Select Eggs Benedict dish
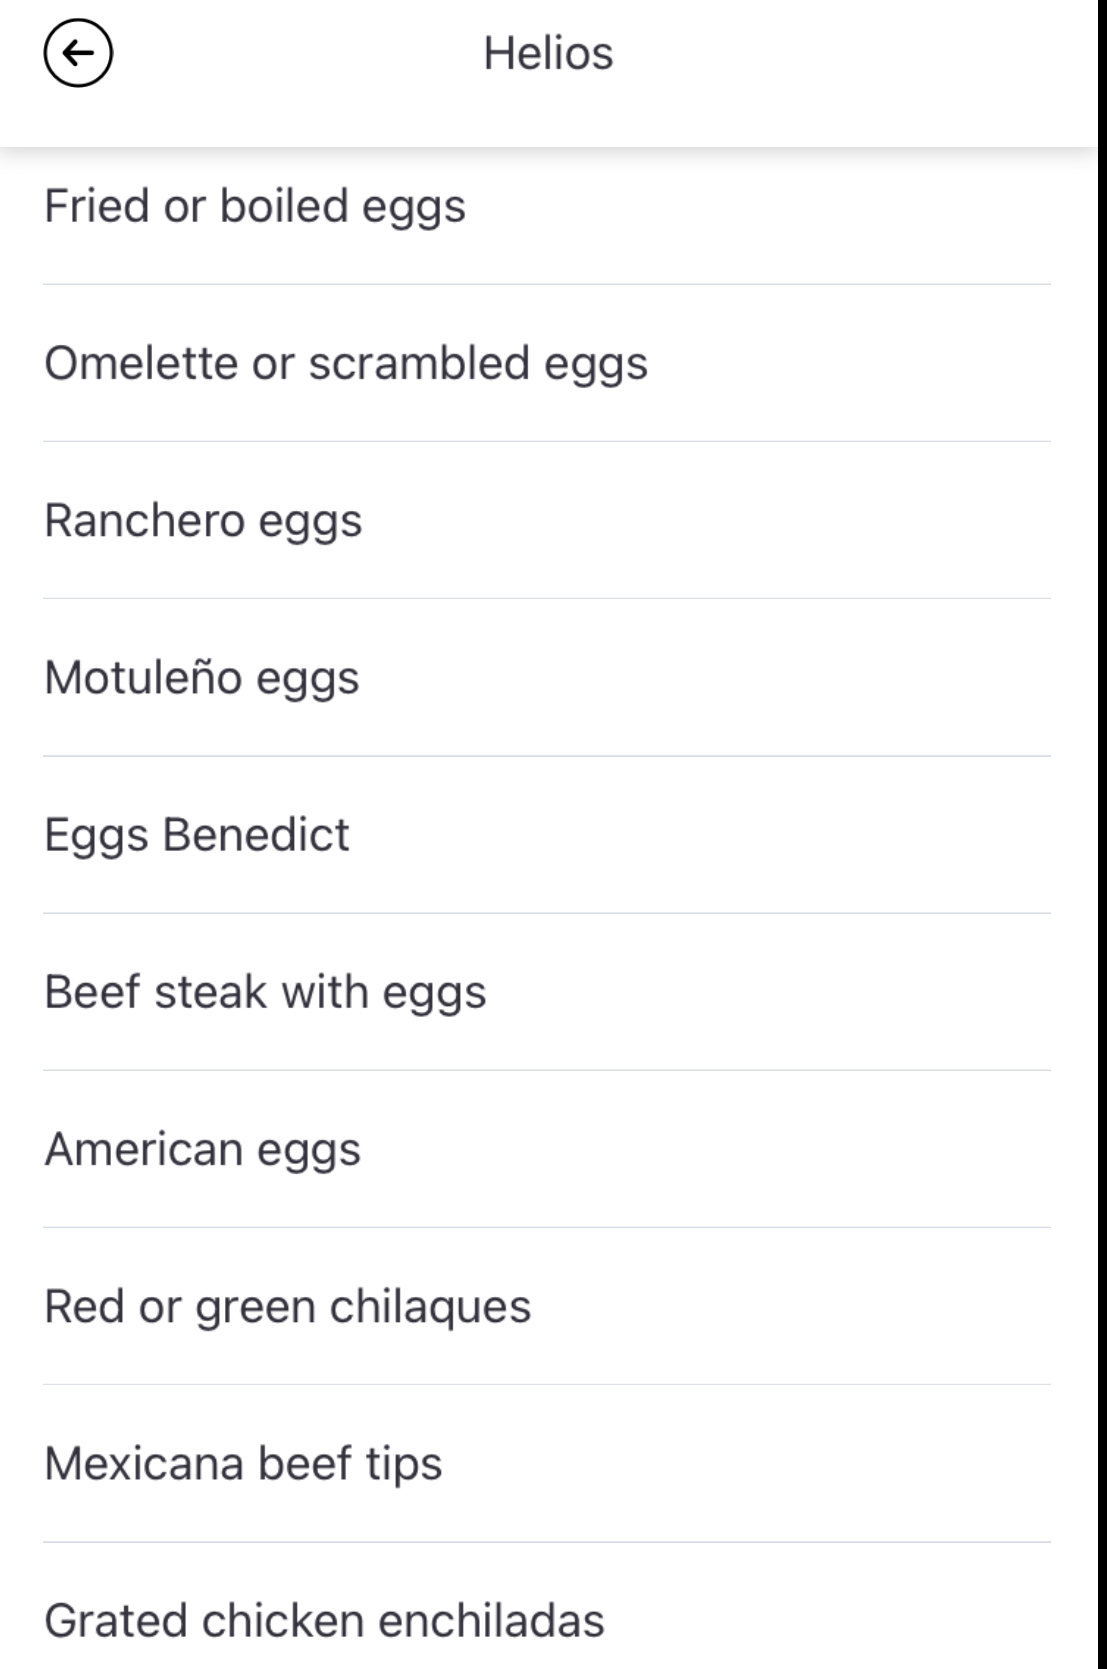Screen dimensions: 1107x1669 pyautogui.click(x=197, y=834)
